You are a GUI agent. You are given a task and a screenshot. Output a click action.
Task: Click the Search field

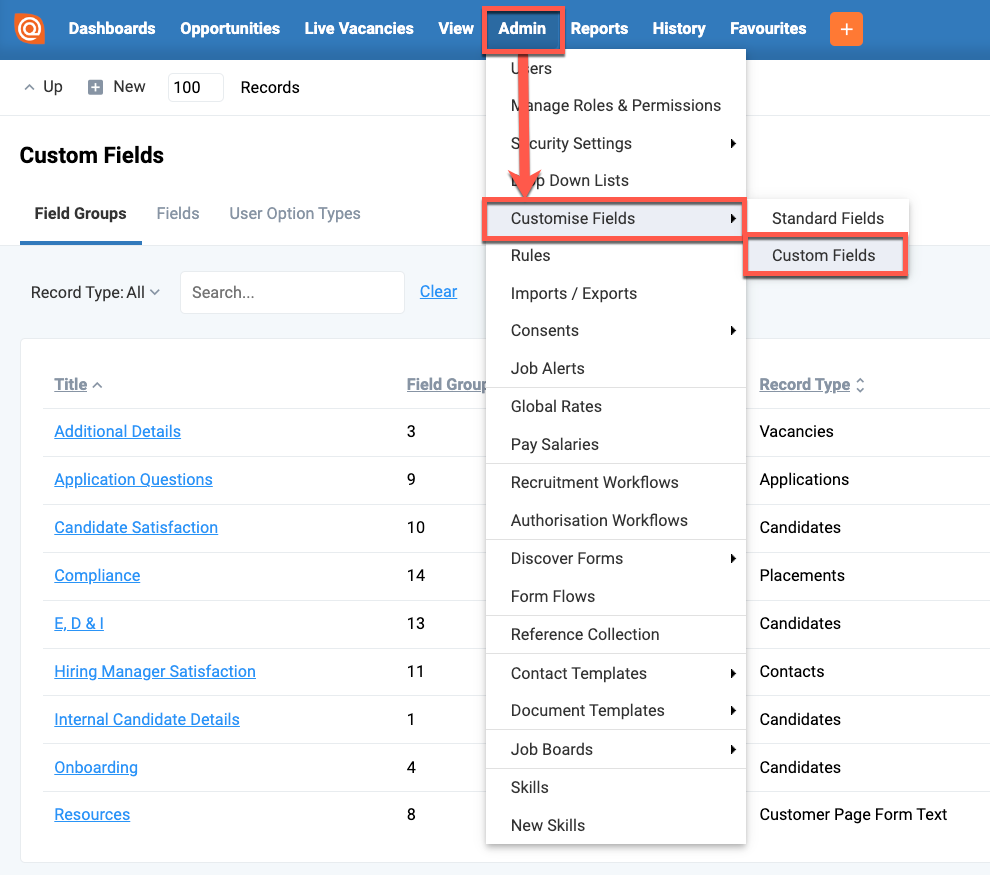tap(292, 292)
